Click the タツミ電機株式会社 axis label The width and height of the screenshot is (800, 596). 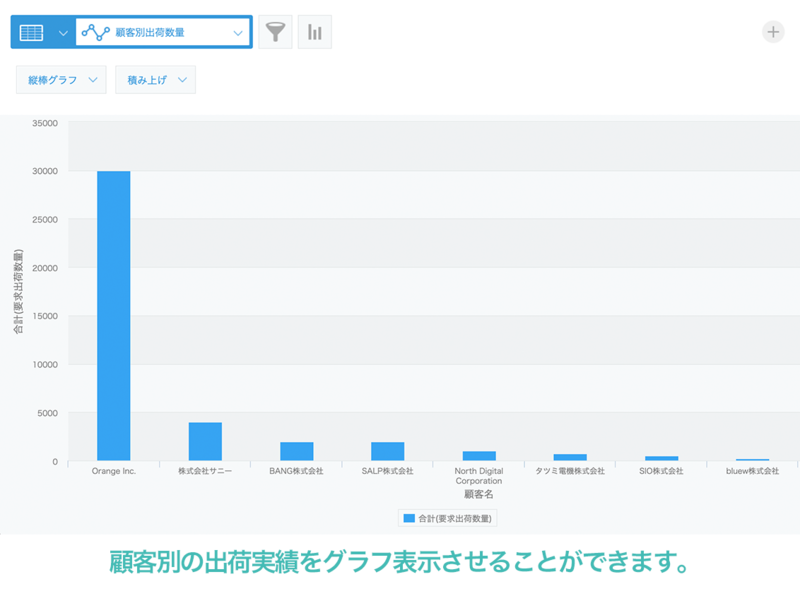click(x=570, y=471)
